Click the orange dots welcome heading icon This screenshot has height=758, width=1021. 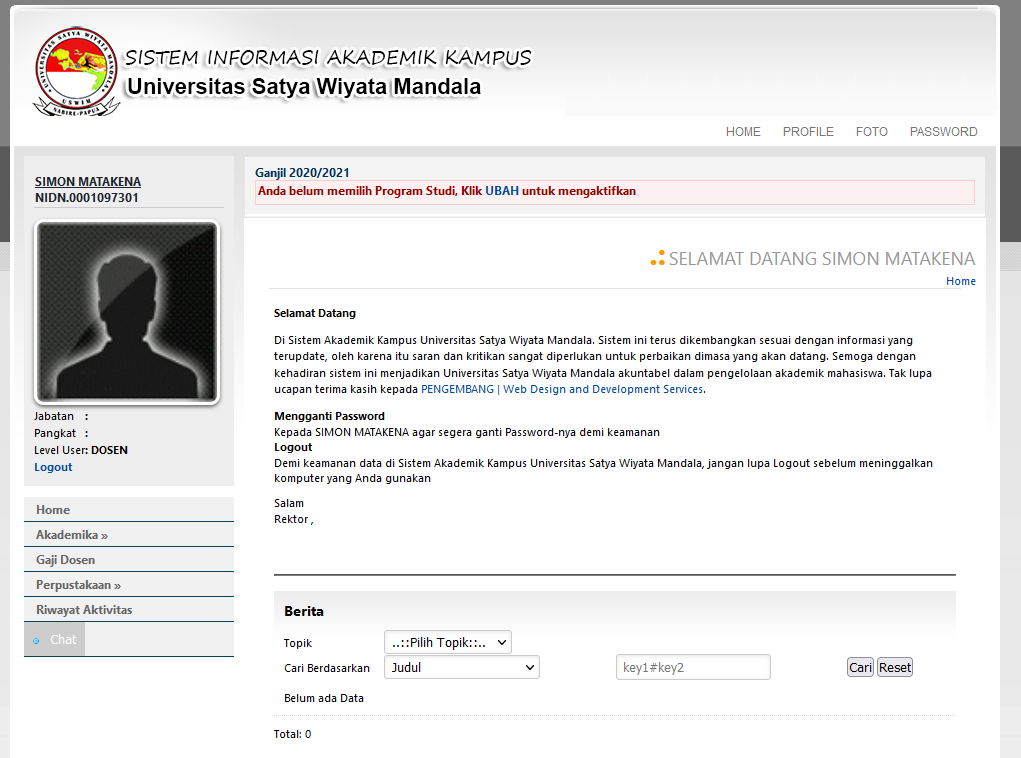pyautogui.click(x=657, y=259)
